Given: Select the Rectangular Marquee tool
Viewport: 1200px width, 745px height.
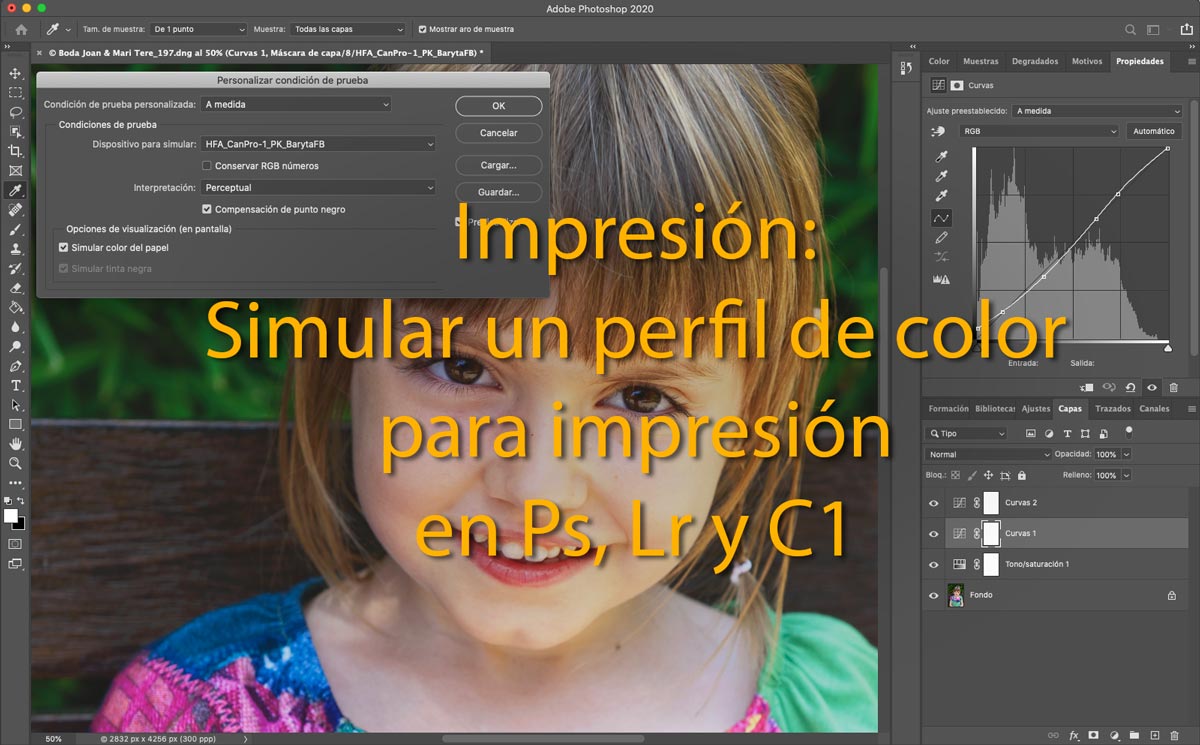Looking at the screenshot, I should pos(15,93).
